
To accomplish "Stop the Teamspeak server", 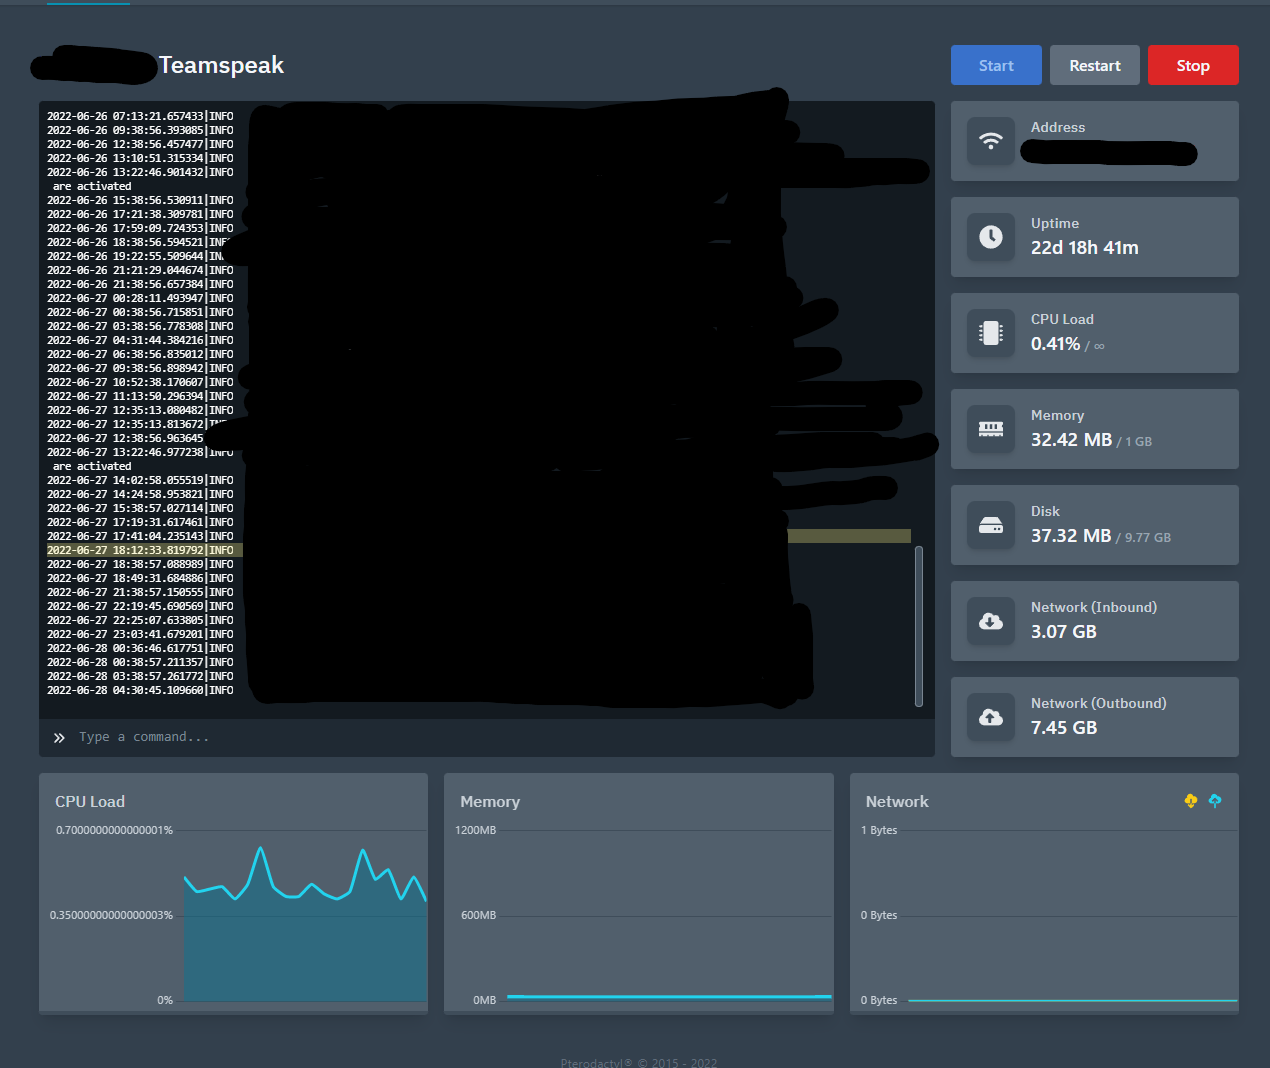I will pyautogui.click(x=1193, y=65).
